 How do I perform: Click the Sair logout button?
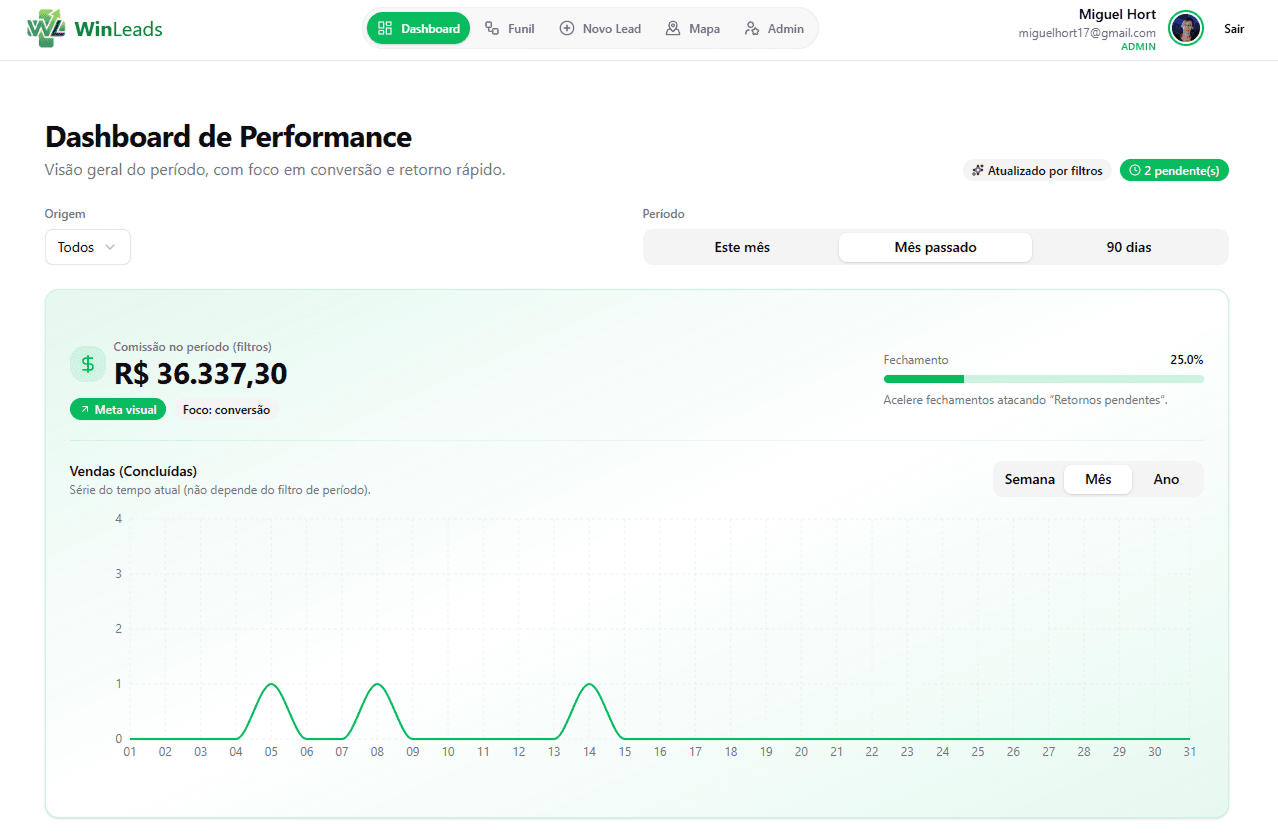(x=1234, y=29)
